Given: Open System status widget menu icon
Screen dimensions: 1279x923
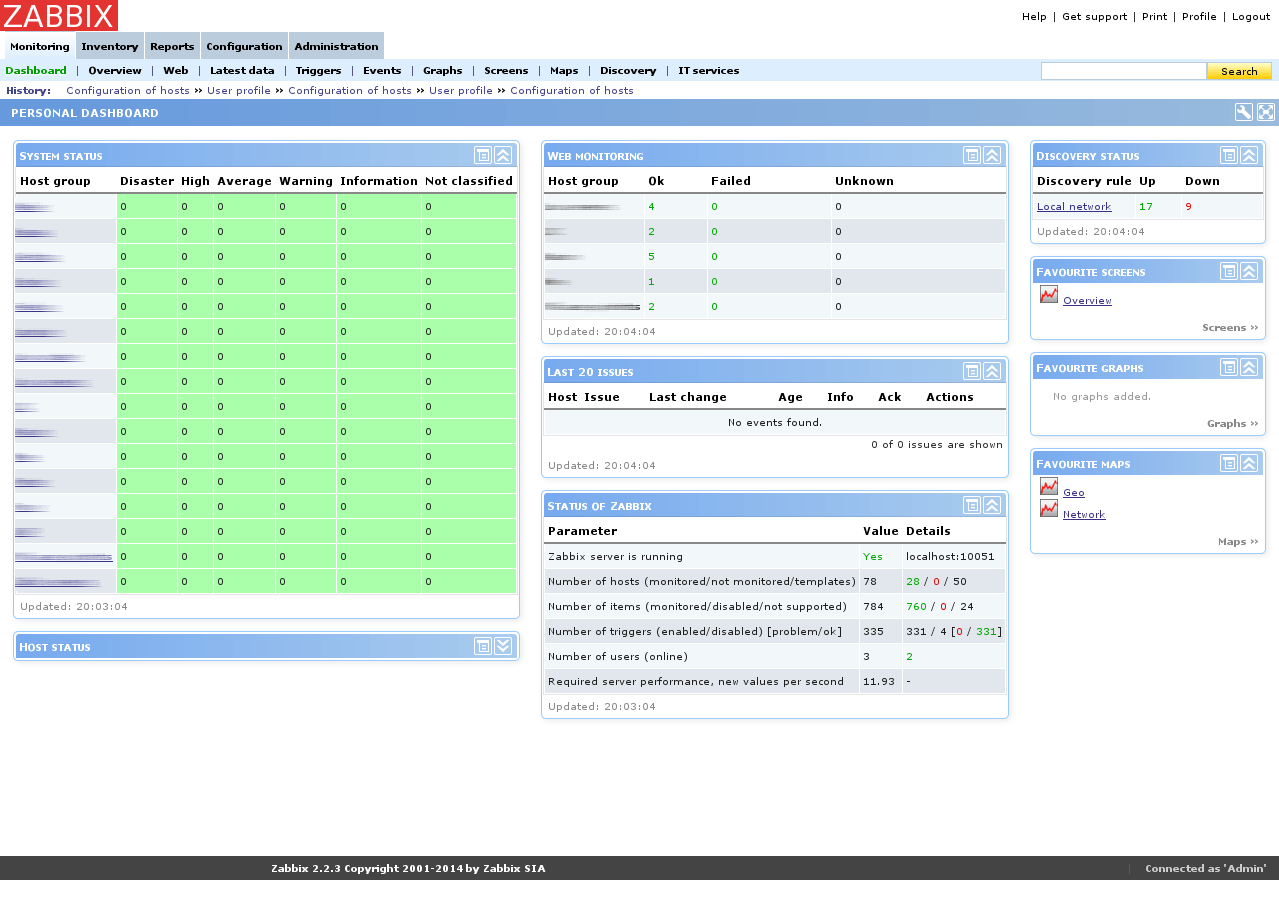Looking at the screenshot, I should tap(483, 155).
